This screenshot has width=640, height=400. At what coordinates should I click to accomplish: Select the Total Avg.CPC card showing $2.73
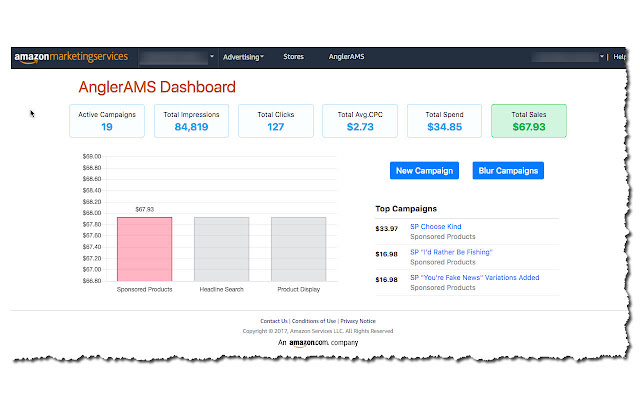pos(360,121)
